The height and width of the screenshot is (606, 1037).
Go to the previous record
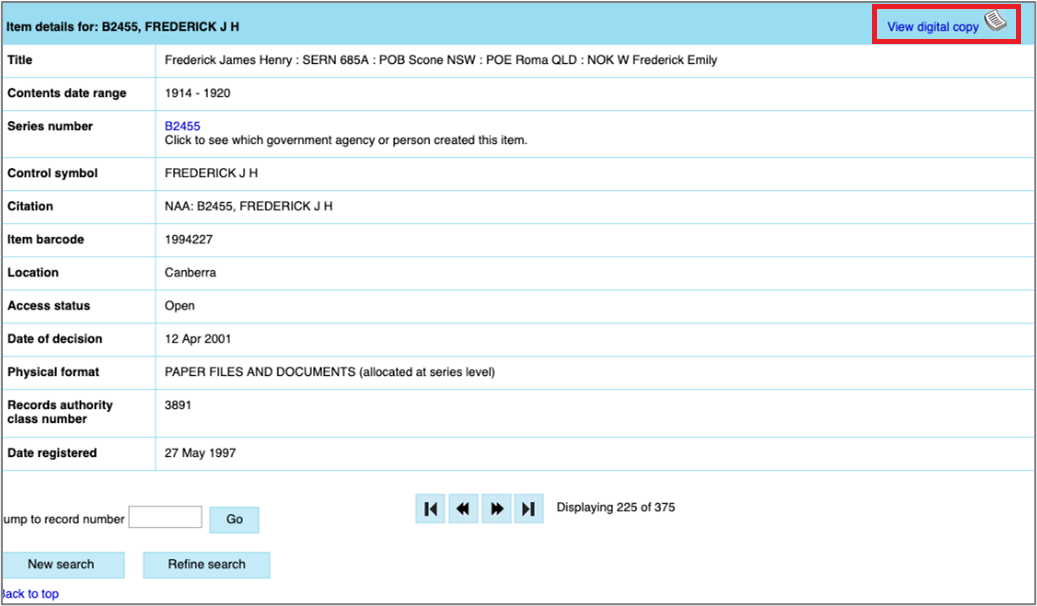click(x=463, y=509)
